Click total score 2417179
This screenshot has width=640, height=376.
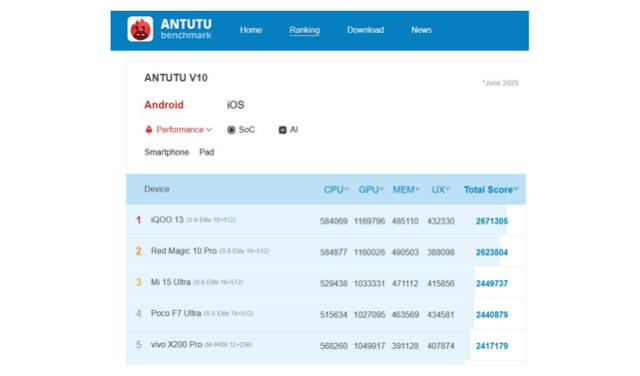tap(492, 346)
